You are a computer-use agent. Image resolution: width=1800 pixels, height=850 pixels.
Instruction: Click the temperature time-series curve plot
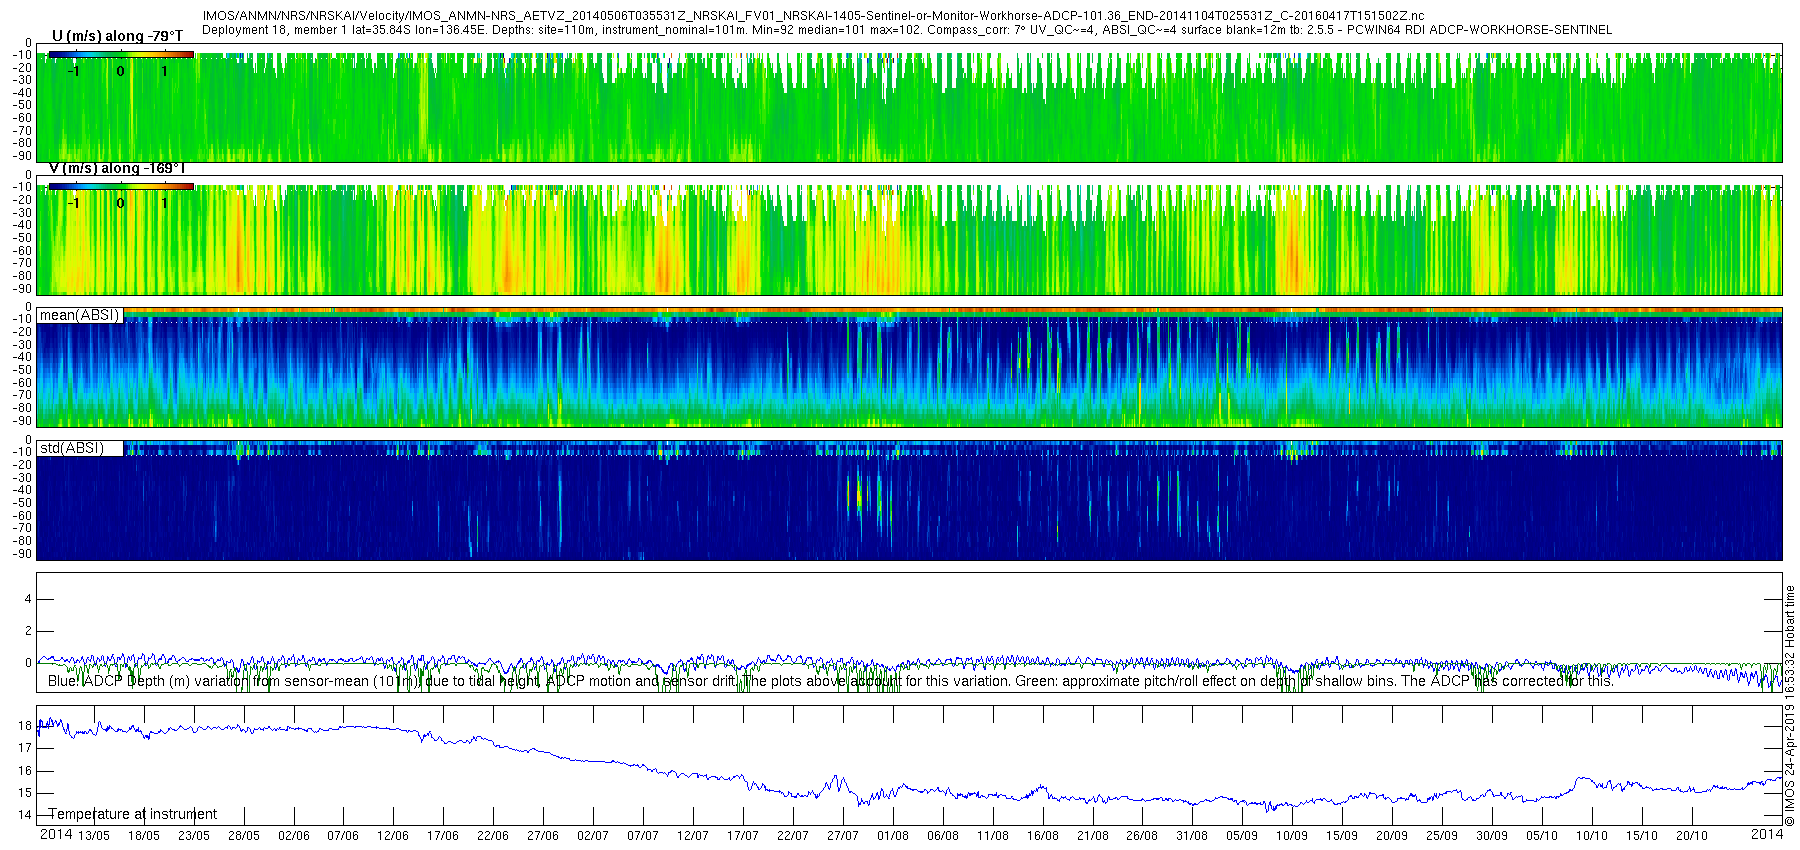click(909, 764)
